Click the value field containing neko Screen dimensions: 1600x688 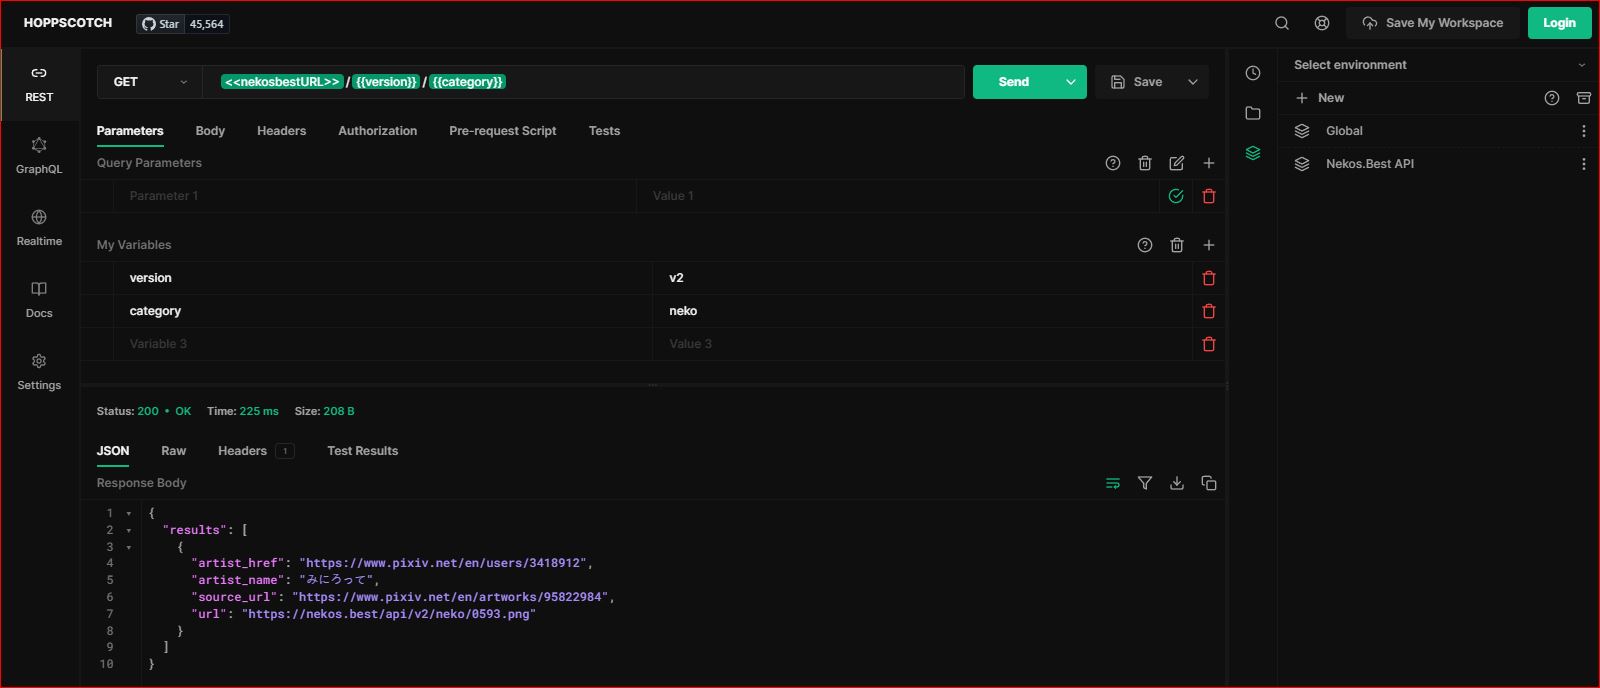click(x=922, y=311)
